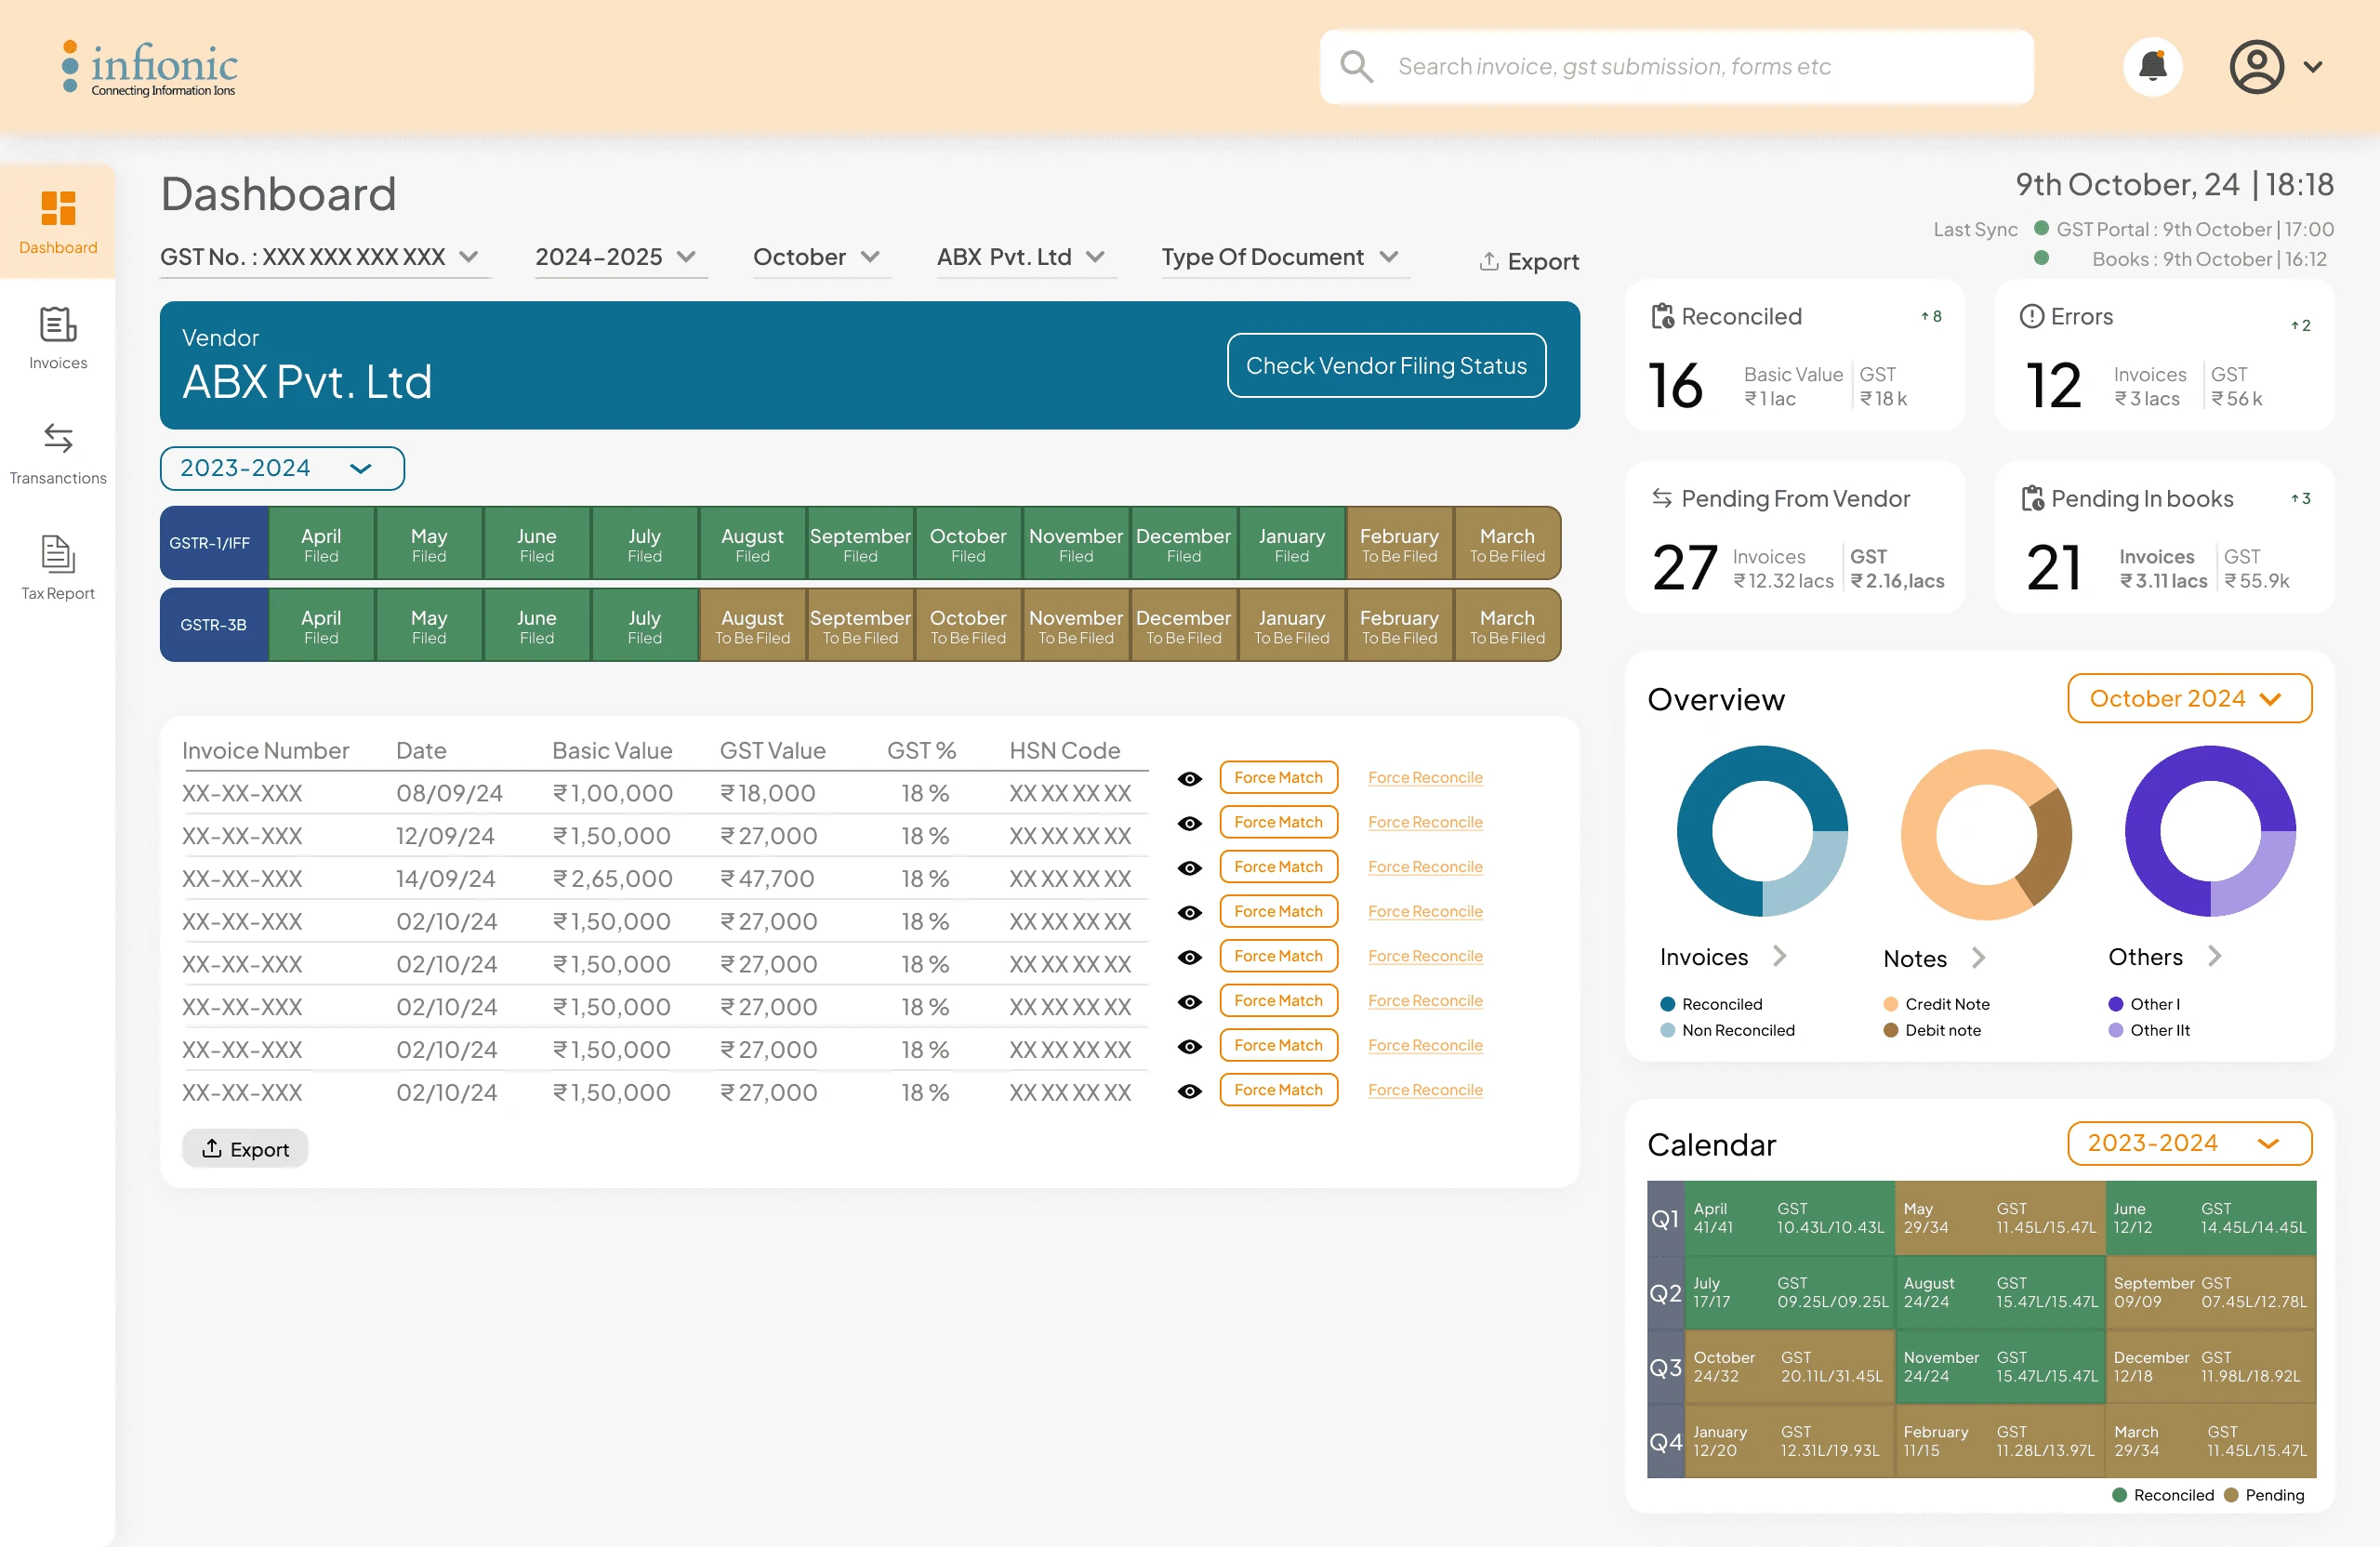Select GSTR-3B August To Be Filed cell
This screenshot has height=1547, width=2380.
pyautogui.click(x=752, y=626)
